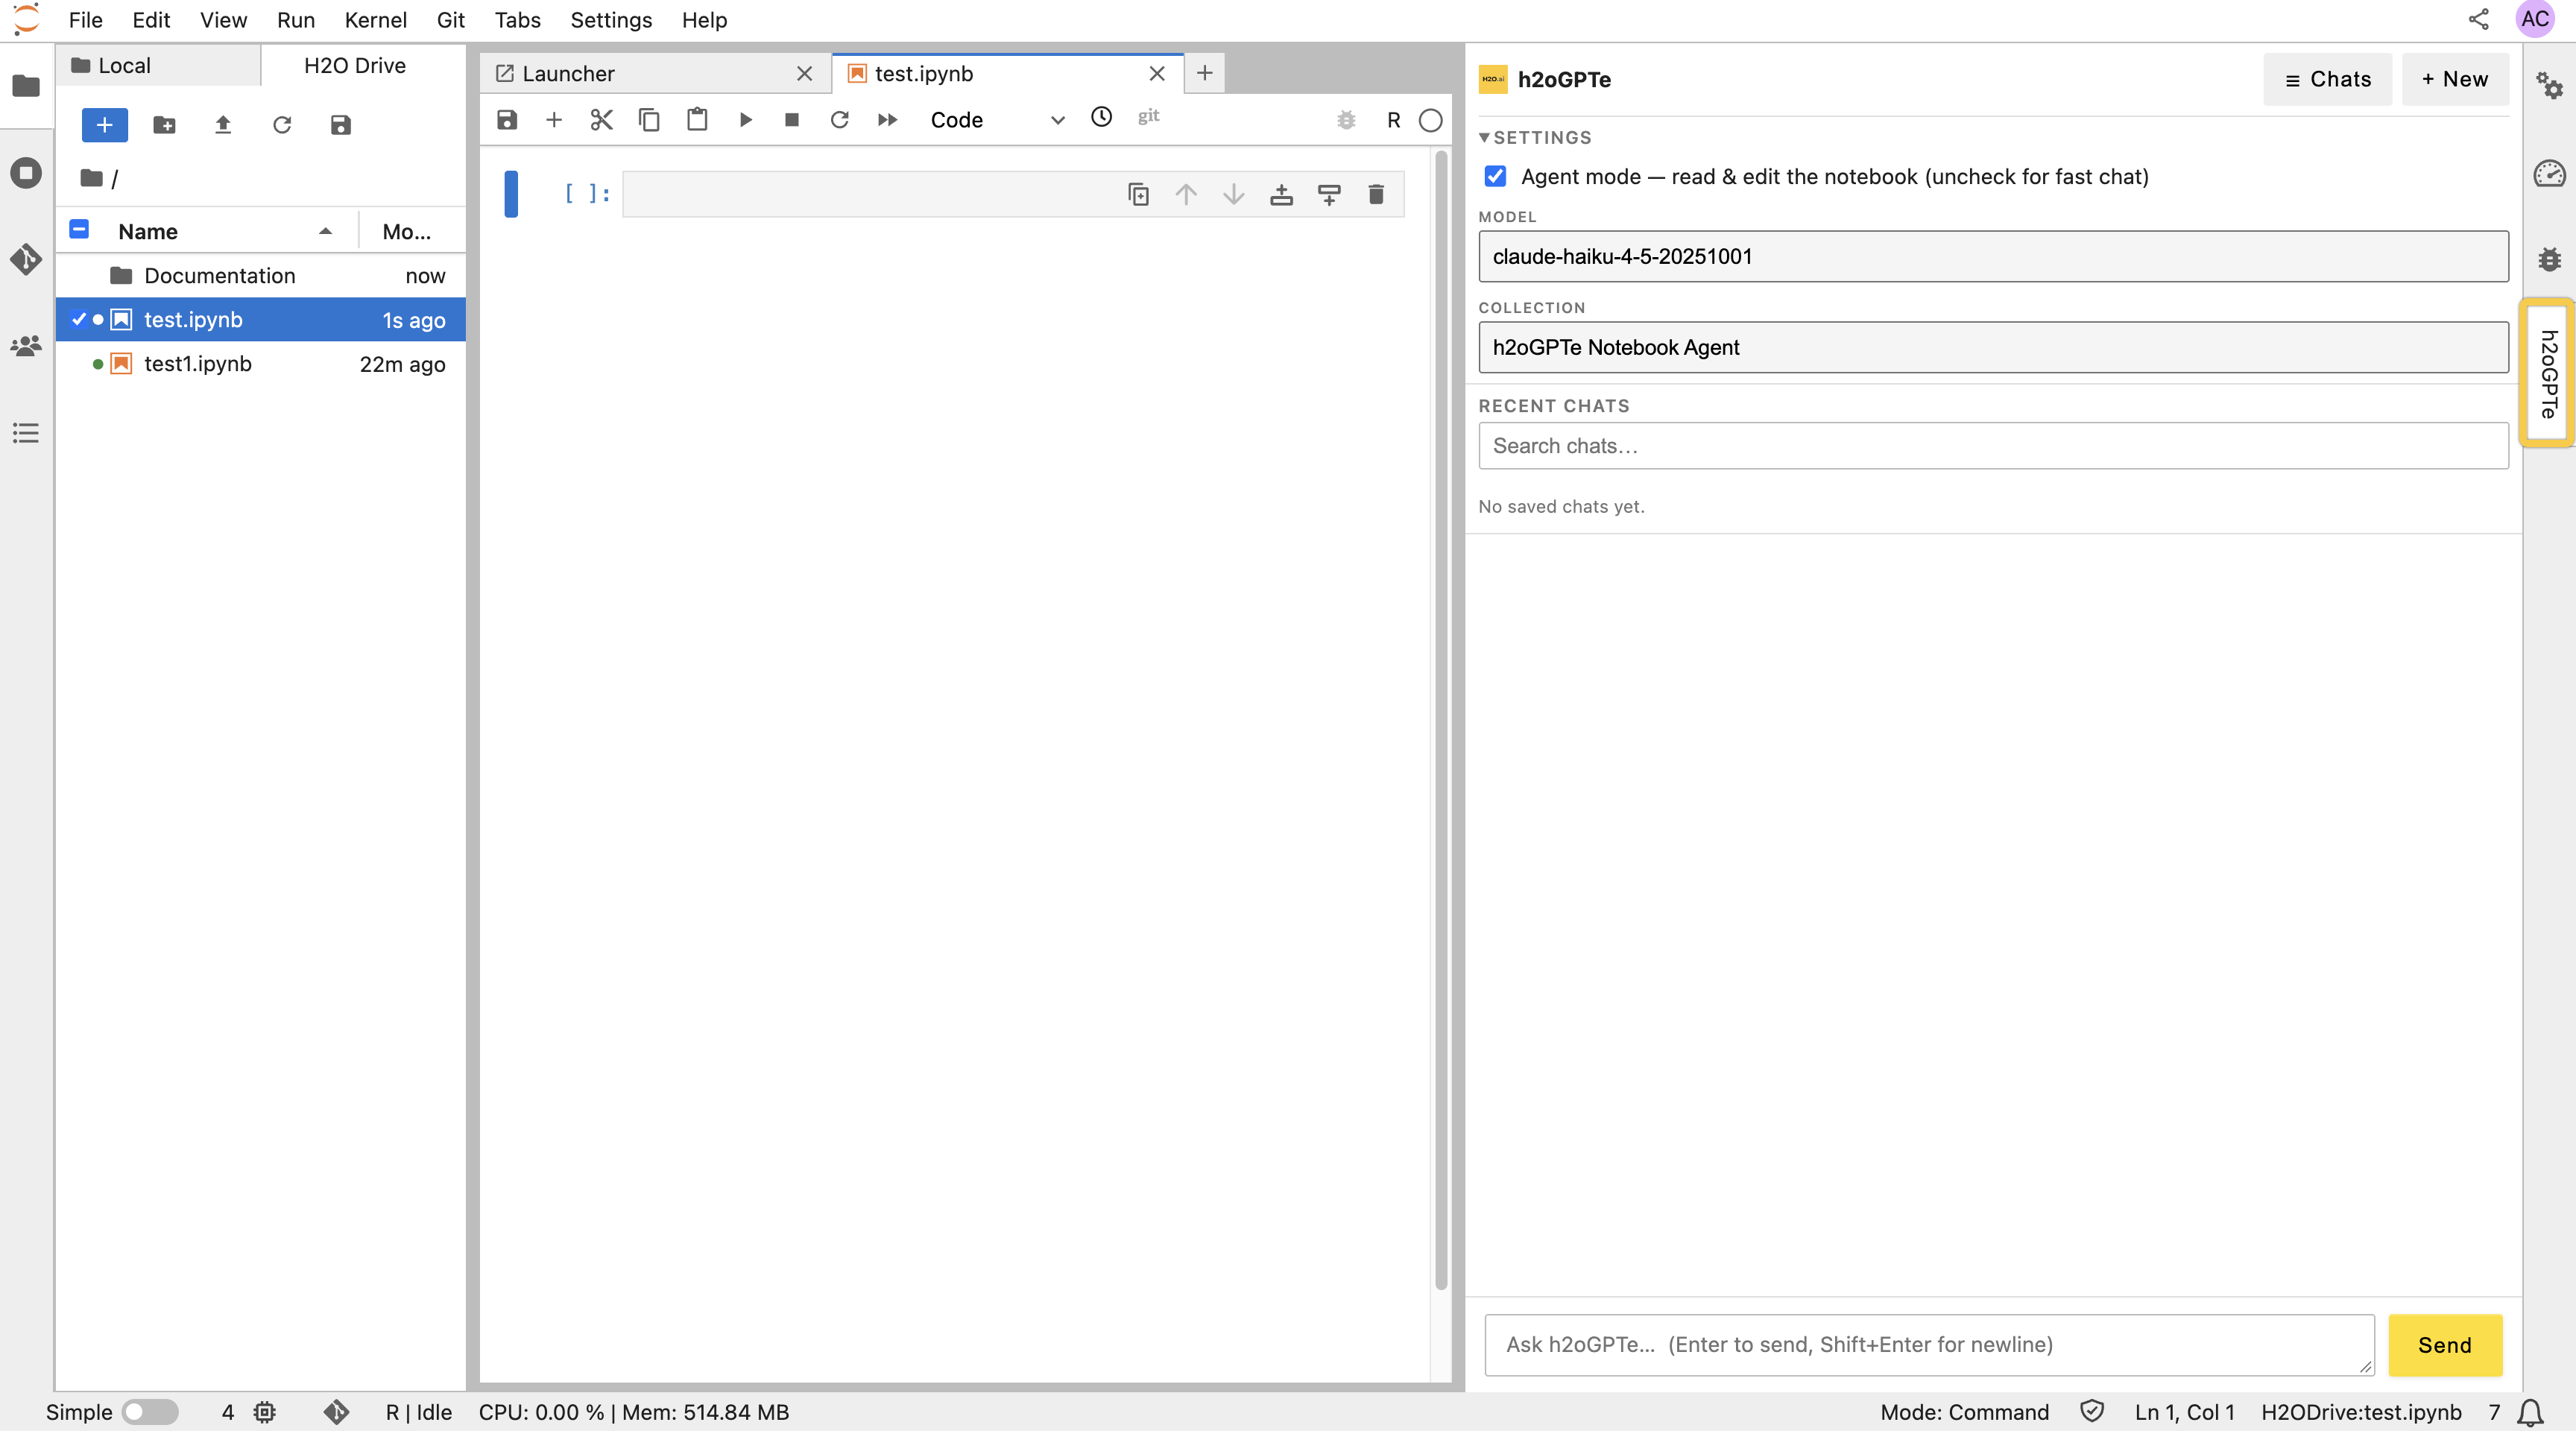Insert a cell below with plus icon
Image resolution: width=2576 pixels, height=1431 pixels.
[x=554, y=120]
